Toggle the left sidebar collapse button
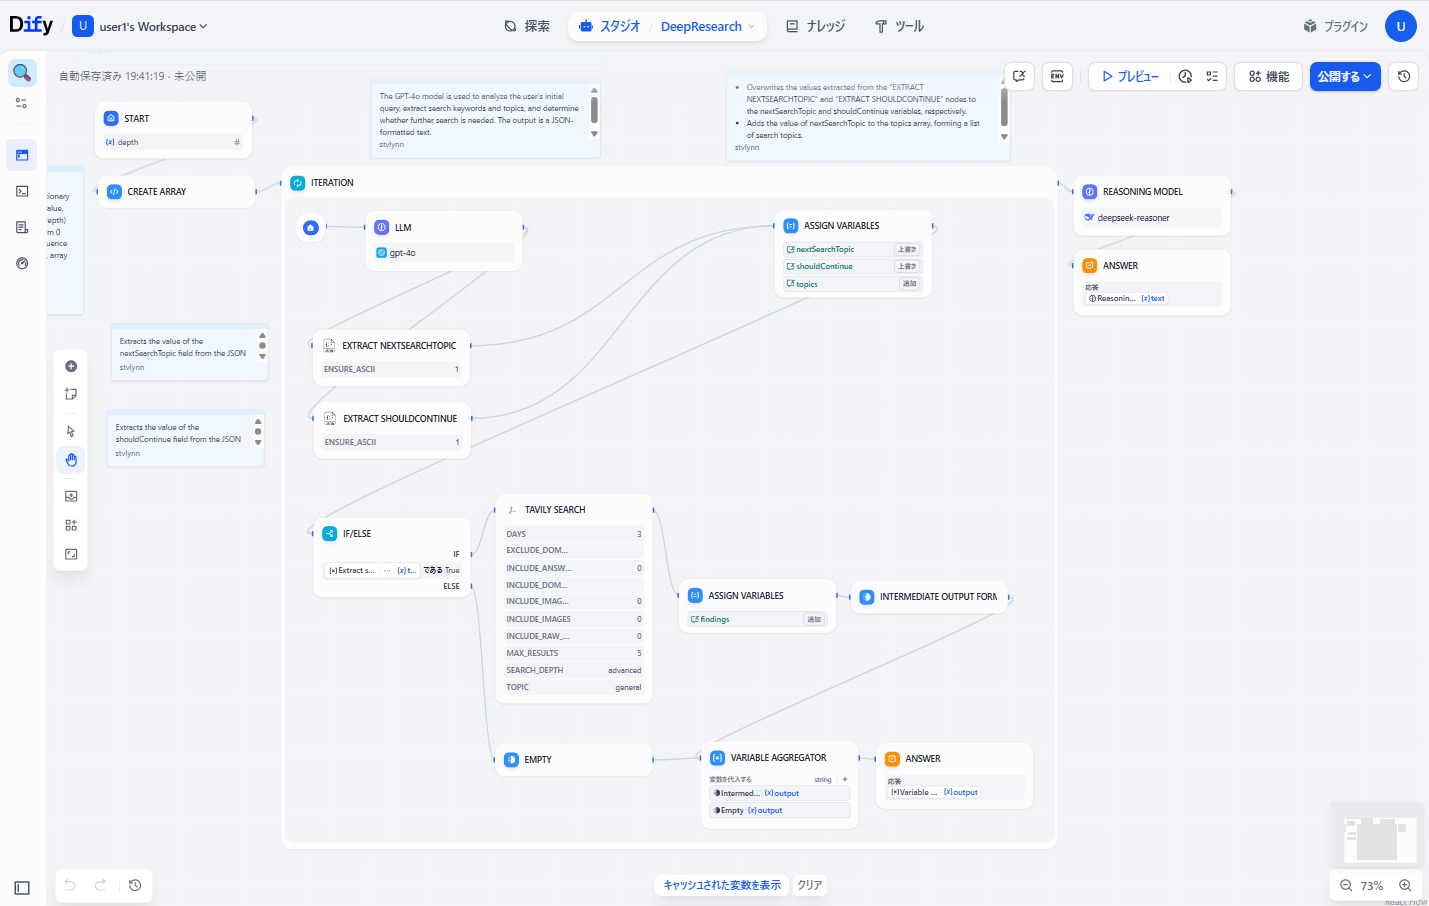Image resolution: width=1429 pixels, height=906 pixels. (22, 887)
